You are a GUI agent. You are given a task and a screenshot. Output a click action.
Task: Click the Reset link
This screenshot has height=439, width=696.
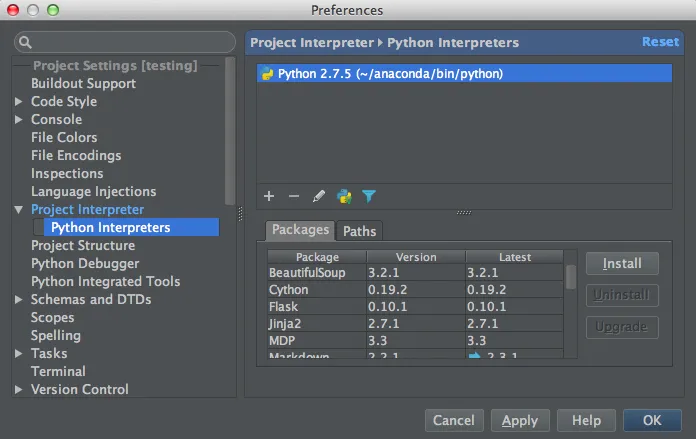(x=659, y=42)
